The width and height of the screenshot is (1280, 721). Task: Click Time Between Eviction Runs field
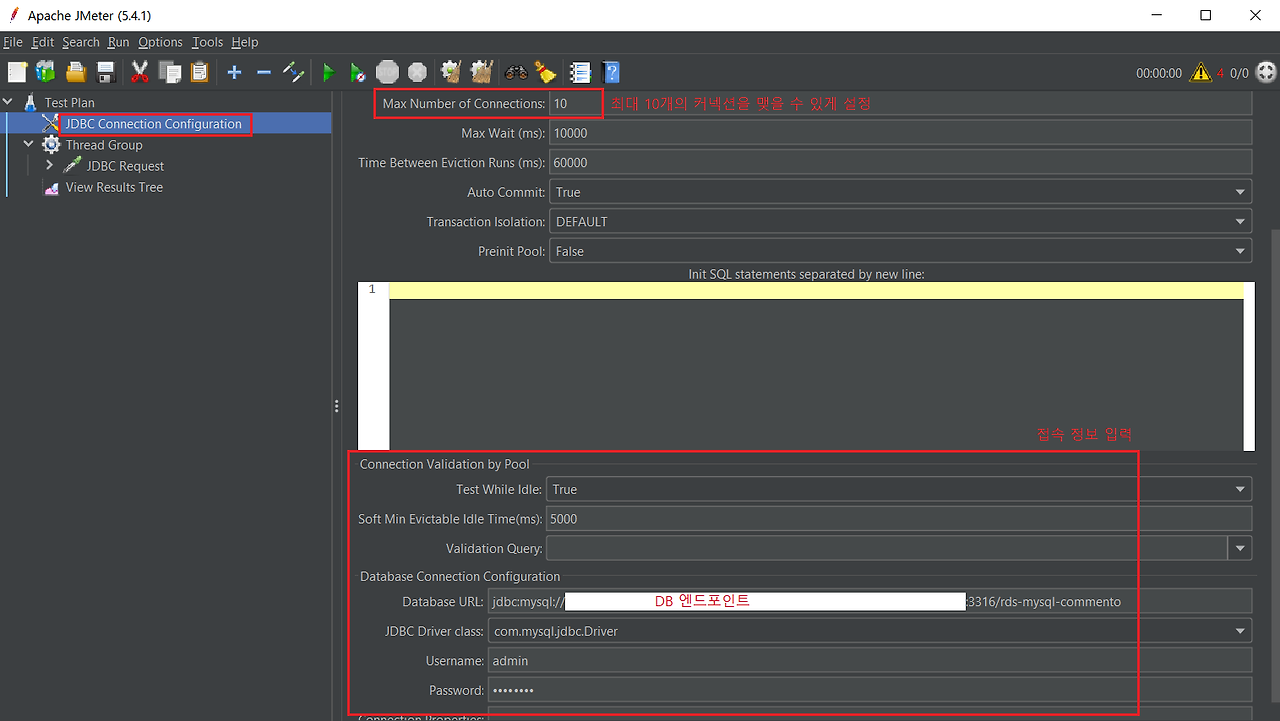(900, 162)
